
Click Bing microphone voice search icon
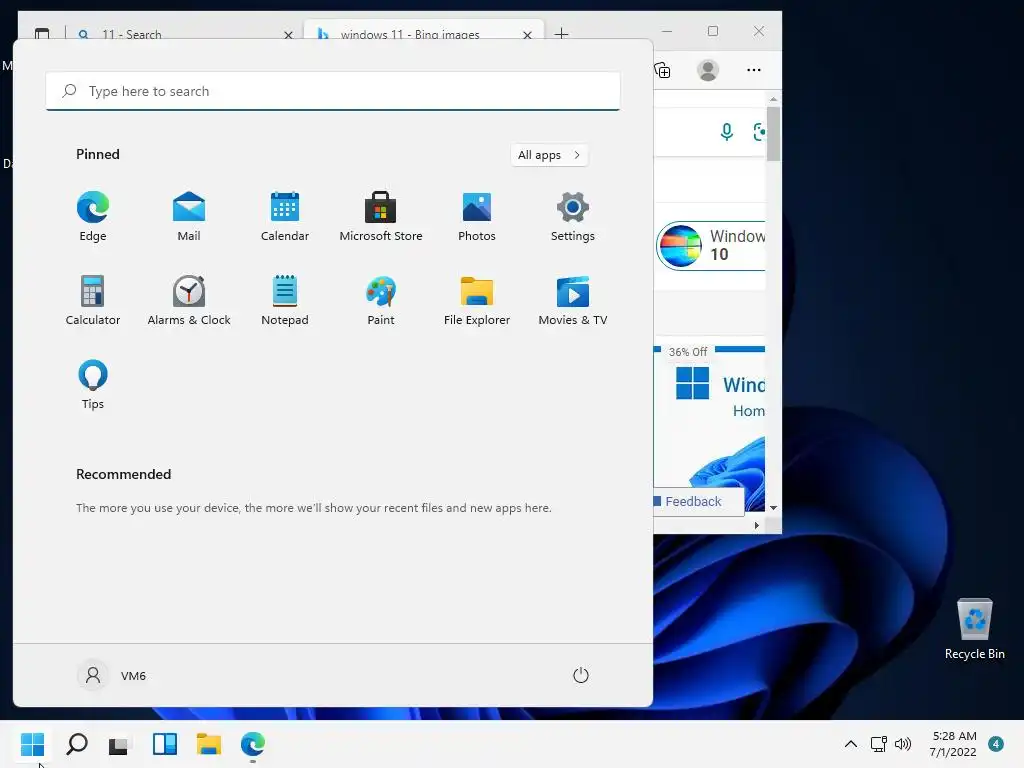pyautogui.click(x=726, y=132)
